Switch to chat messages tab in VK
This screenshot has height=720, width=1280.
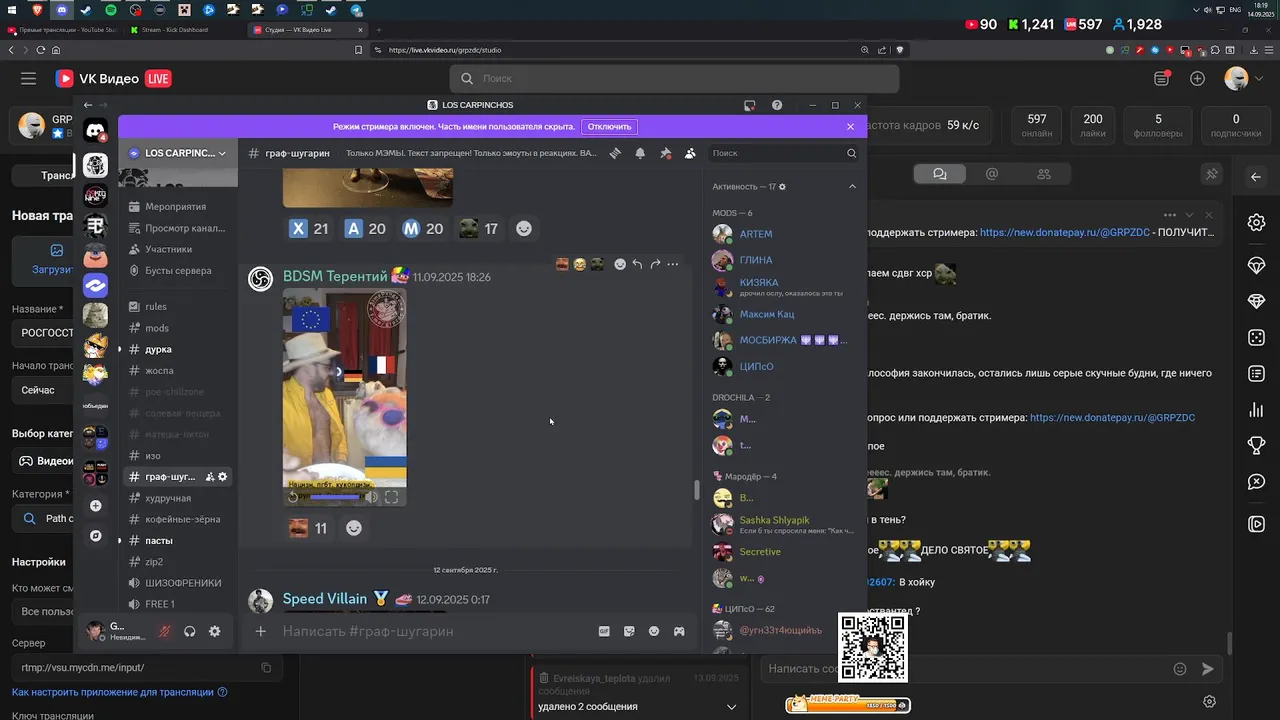940,174
